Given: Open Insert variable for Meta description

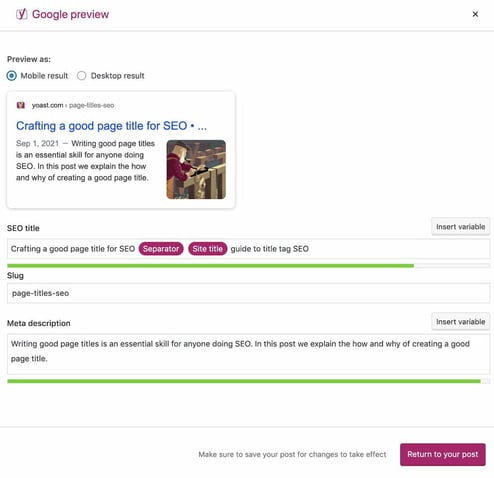Looking at the screenshot, I should point(460,322).
